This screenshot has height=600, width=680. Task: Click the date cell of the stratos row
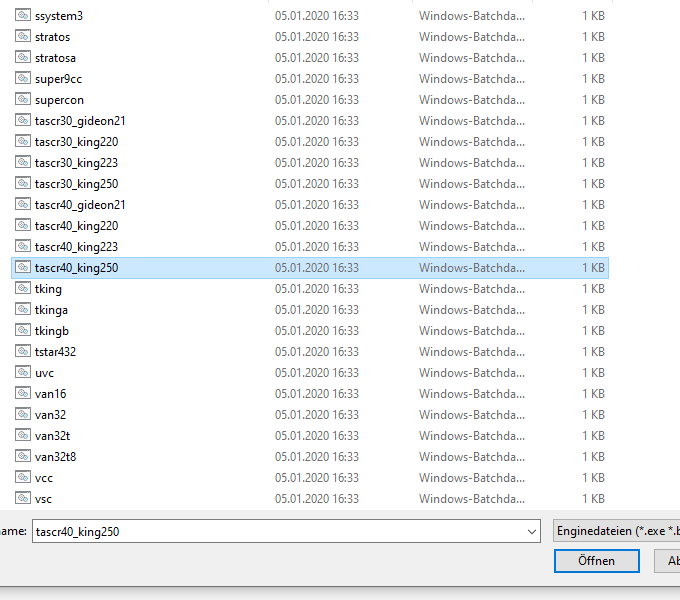click(x=317, y=37)
